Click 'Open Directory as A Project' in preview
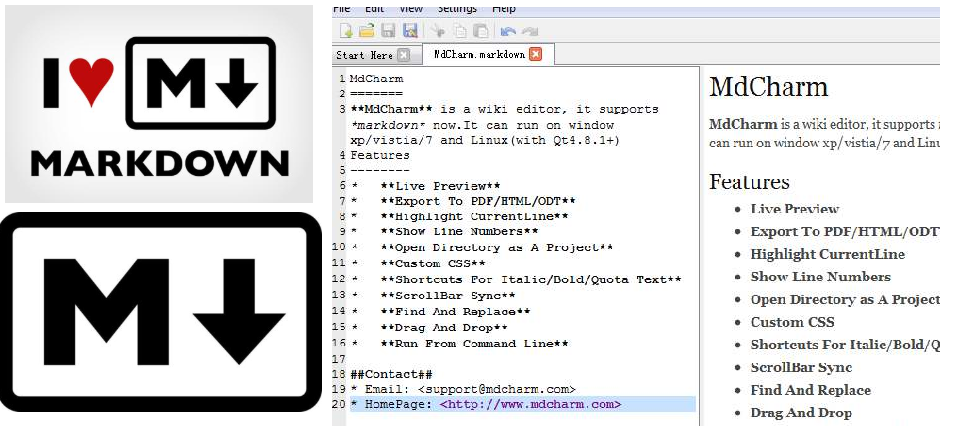This screenshot has height=426, width=959. click(x=845, y=299)
